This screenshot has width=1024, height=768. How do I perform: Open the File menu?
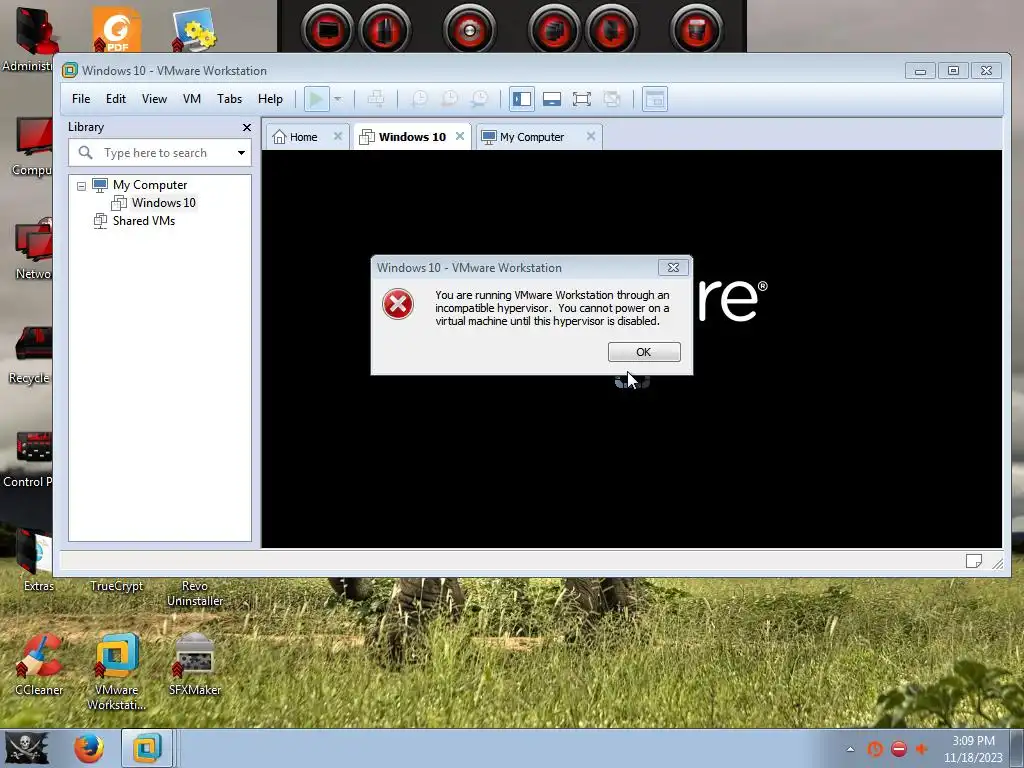[81, 99]
